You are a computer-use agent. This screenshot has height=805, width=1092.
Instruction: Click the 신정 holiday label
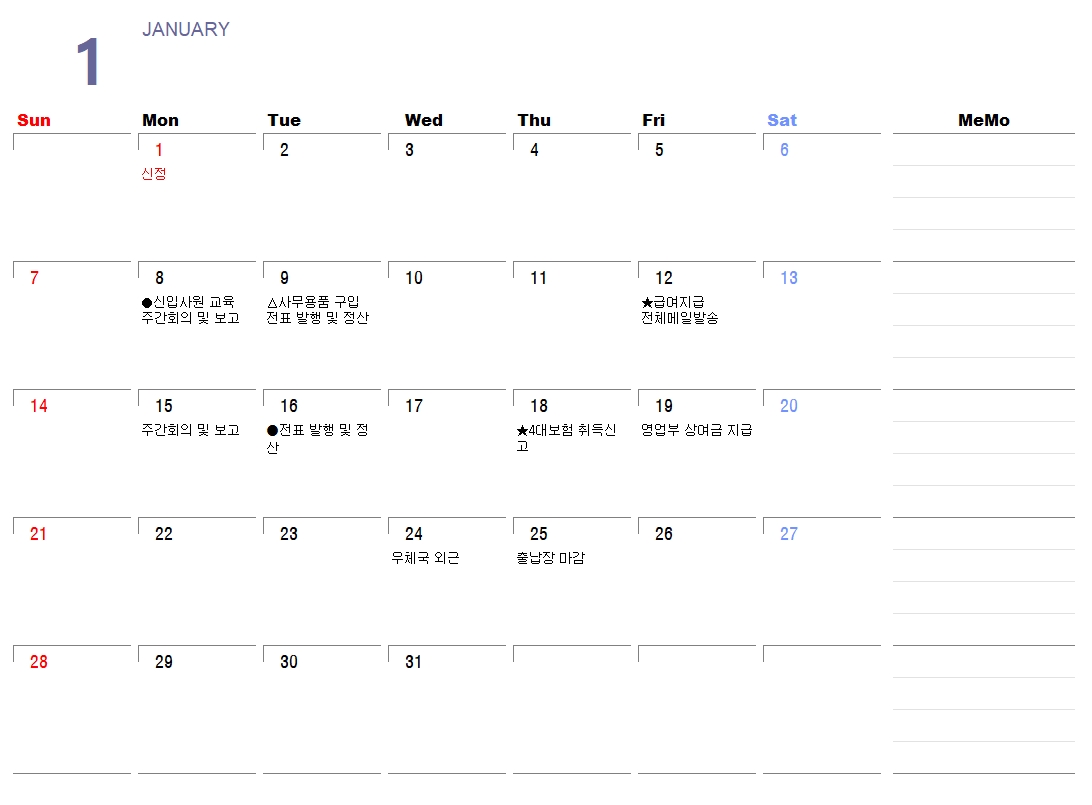click(x=153, y=173)
